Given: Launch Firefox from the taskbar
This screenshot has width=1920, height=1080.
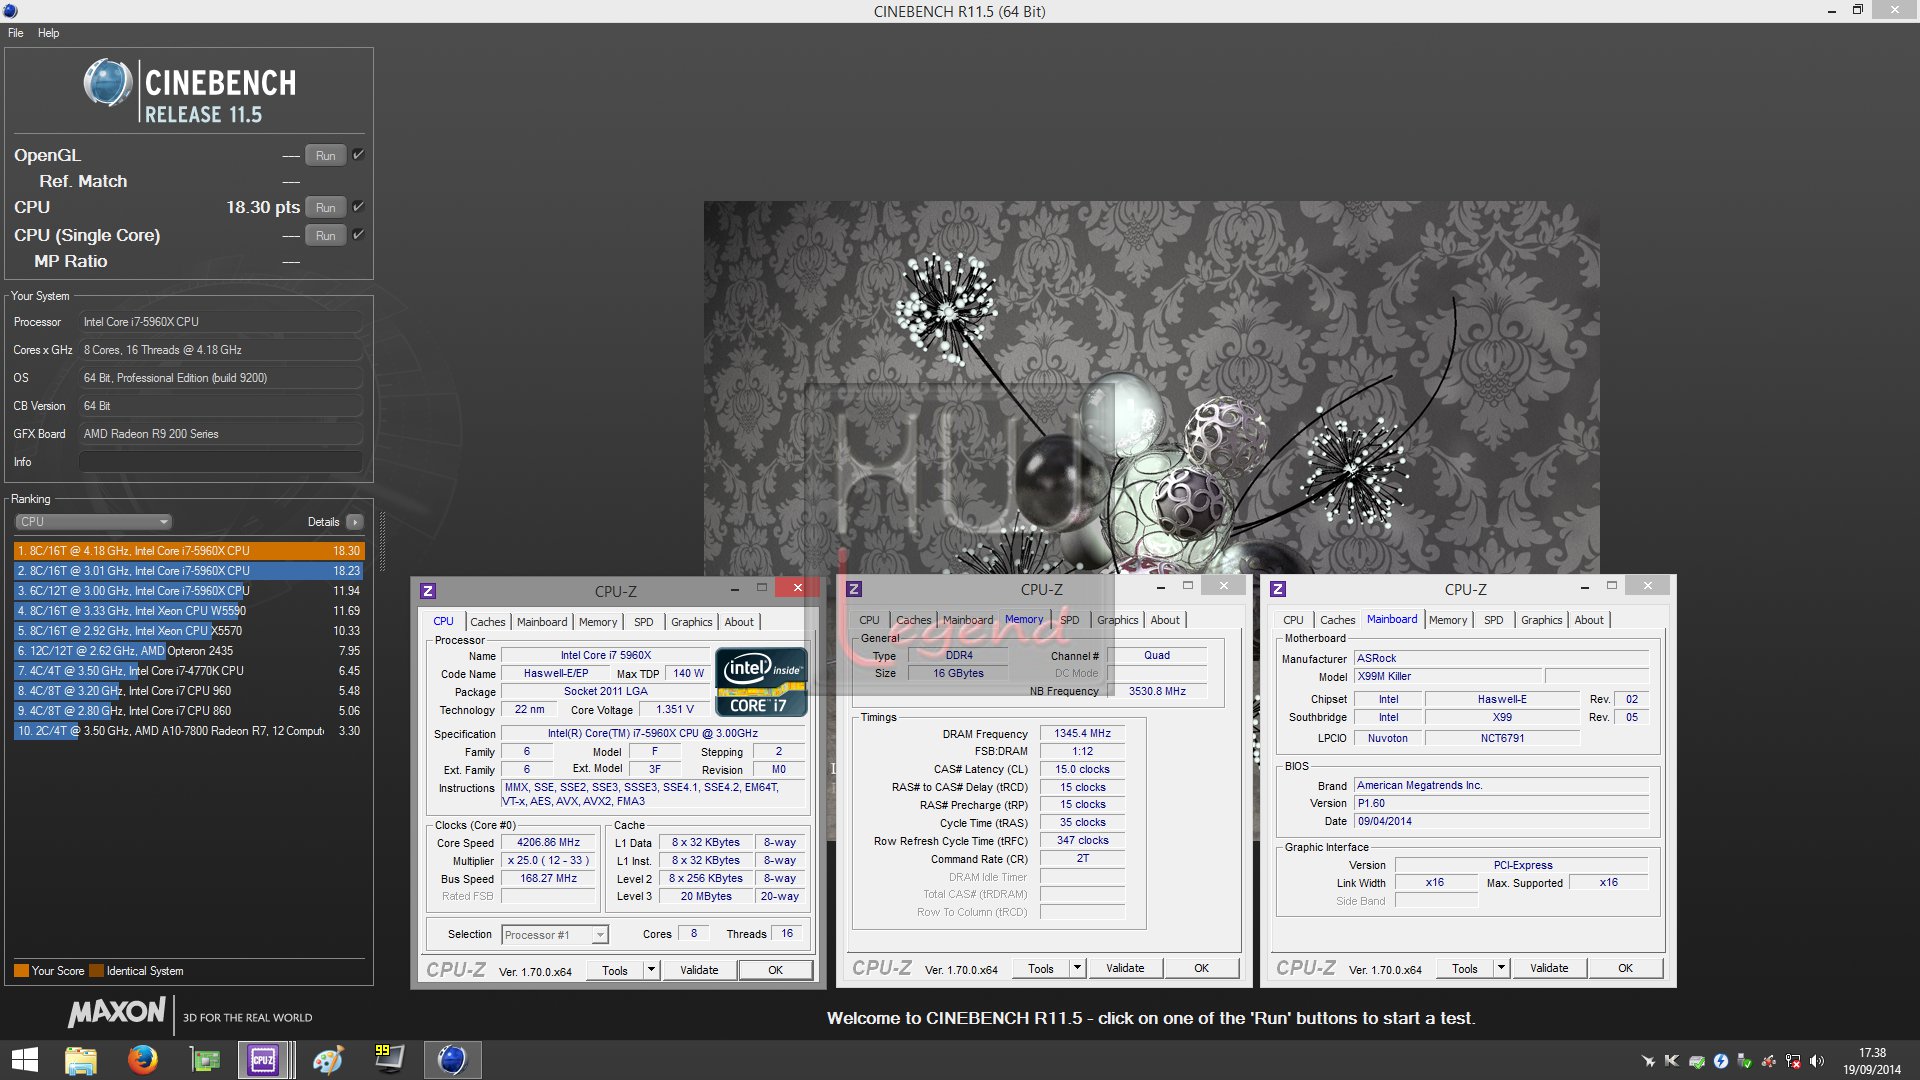Looking at the screenshot, I should [143, 1060].
